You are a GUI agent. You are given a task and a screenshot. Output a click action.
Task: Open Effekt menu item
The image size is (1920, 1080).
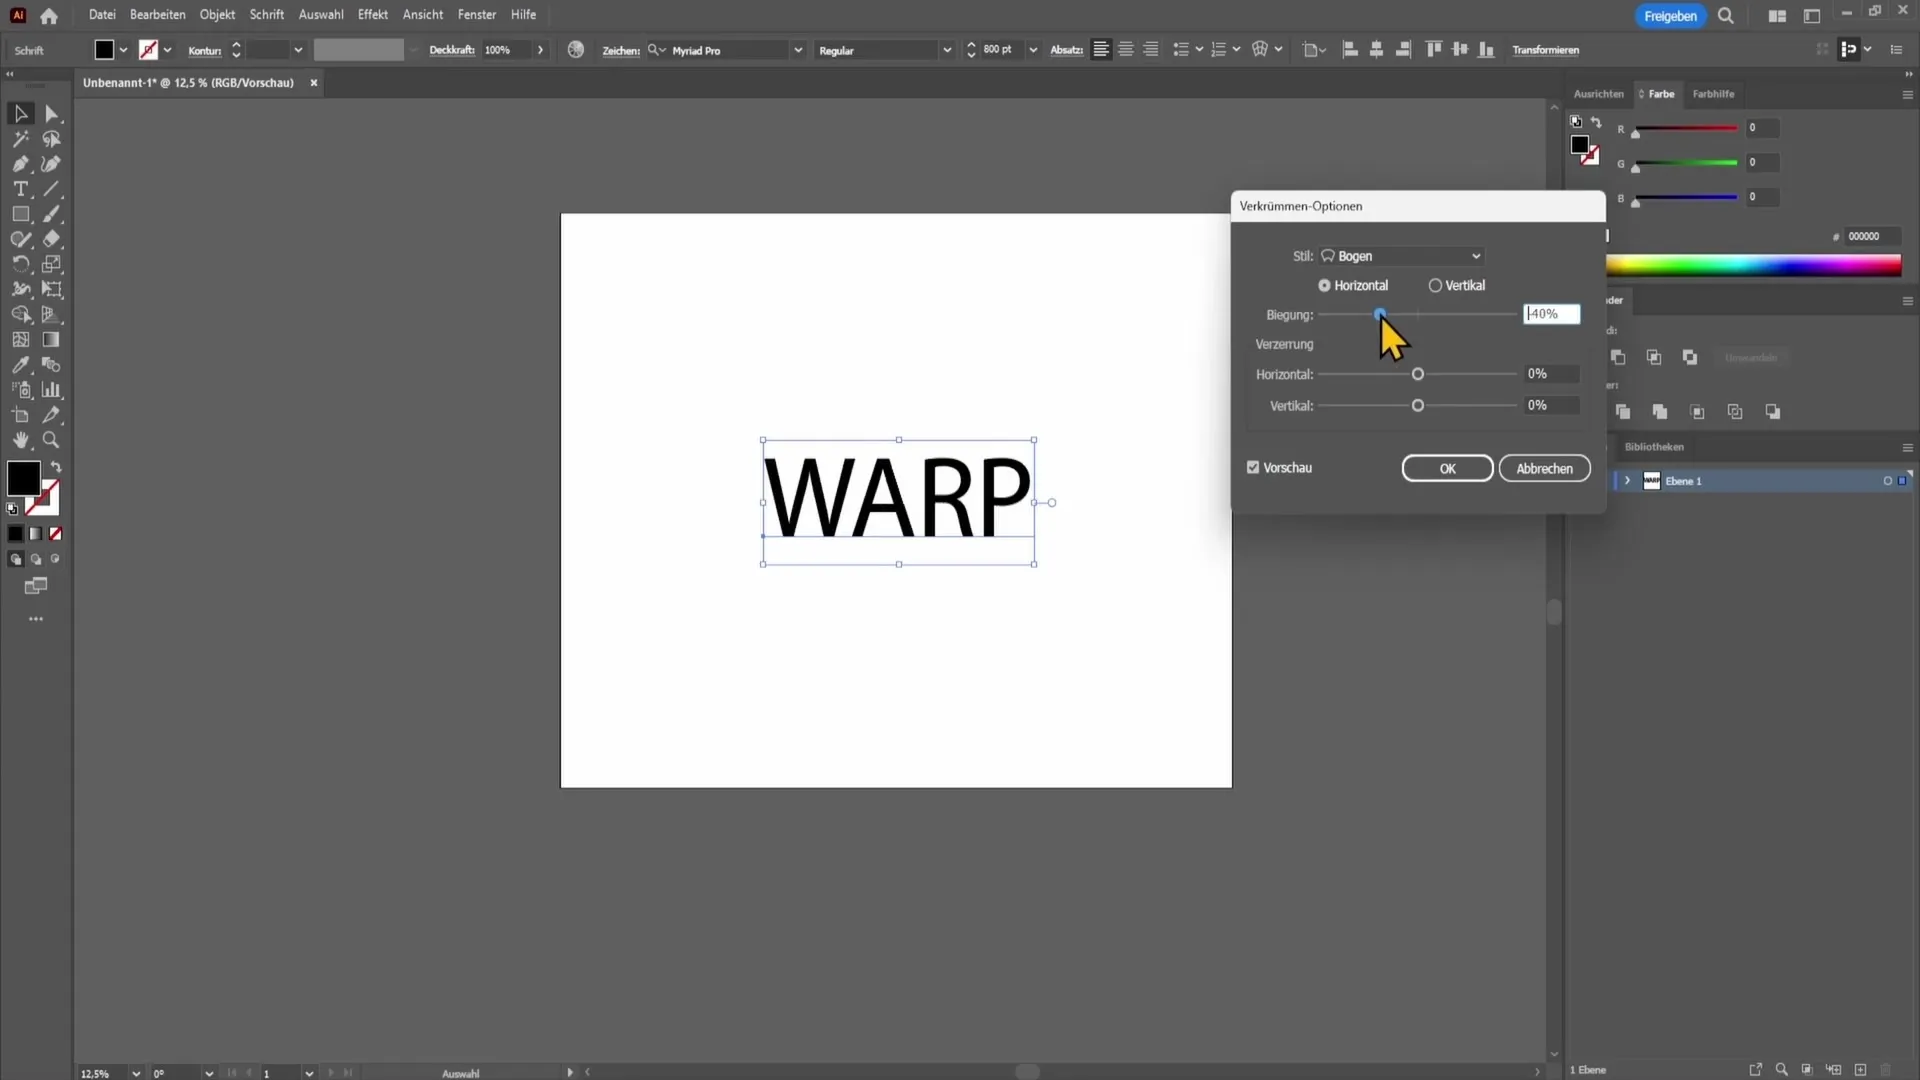pyautogui.click(x=373, y=15)
